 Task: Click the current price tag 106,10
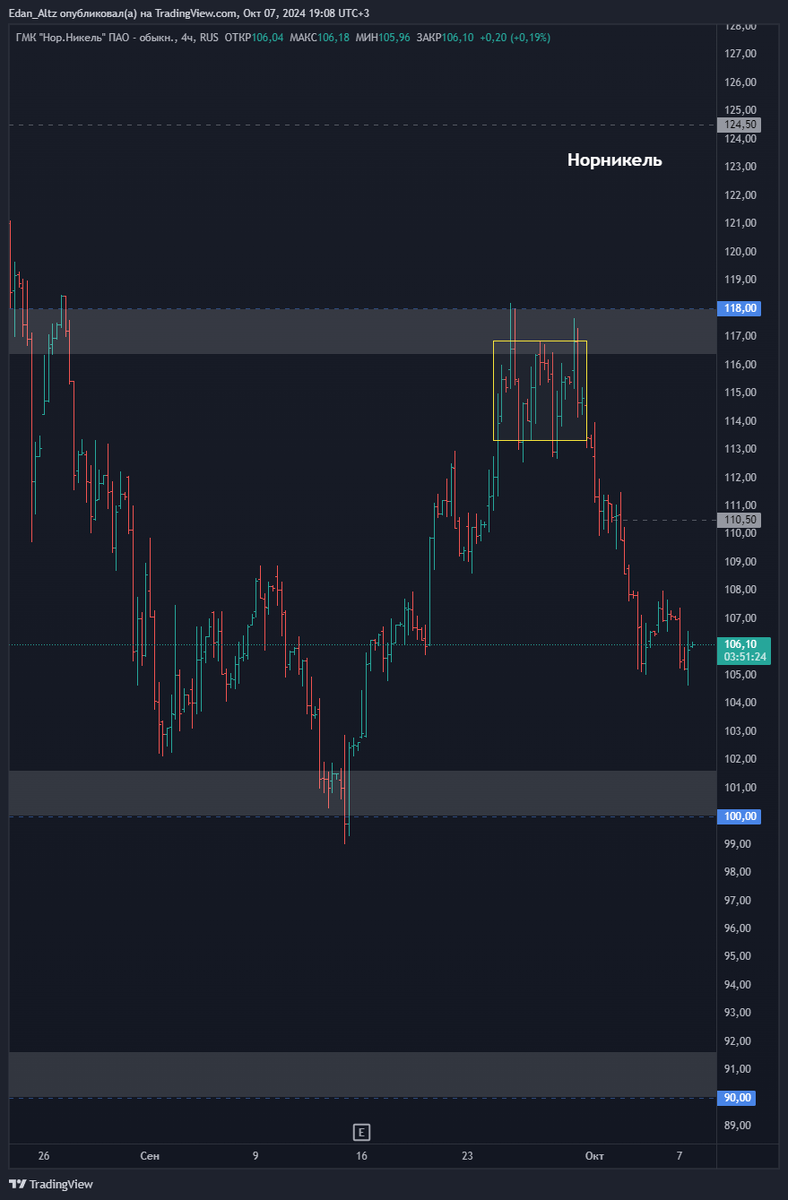(740, 644)
